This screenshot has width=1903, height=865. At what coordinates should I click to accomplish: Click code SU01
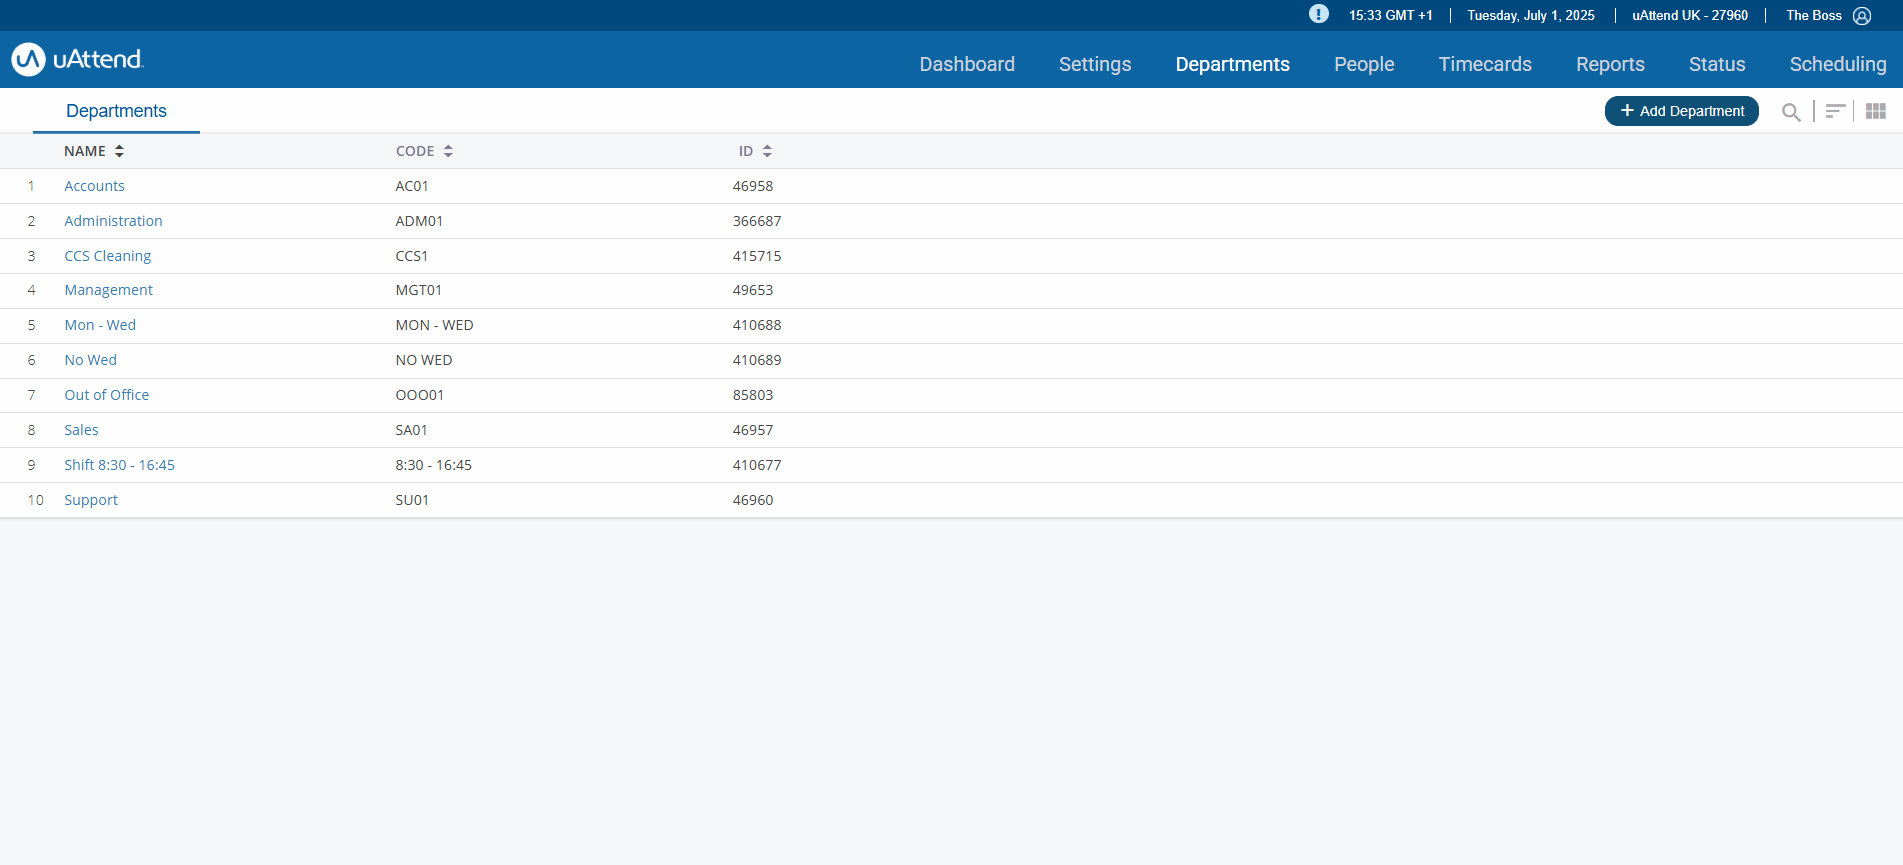(412, 500)
